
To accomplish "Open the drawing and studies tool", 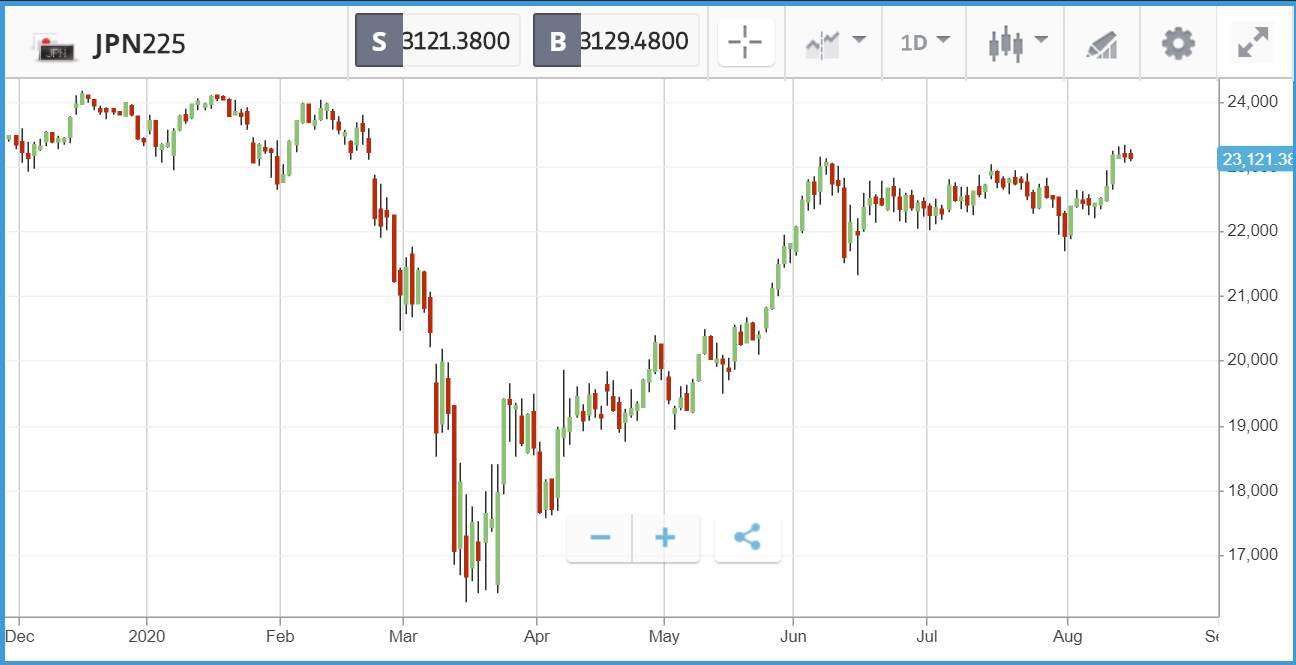I will click(x=1102, y=44).
